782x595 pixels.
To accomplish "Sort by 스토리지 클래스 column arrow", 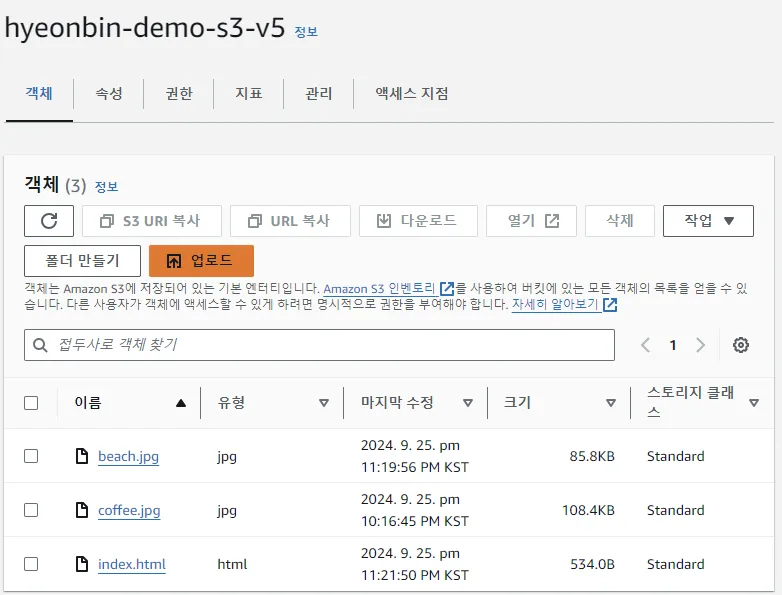I will coord(754,403).
